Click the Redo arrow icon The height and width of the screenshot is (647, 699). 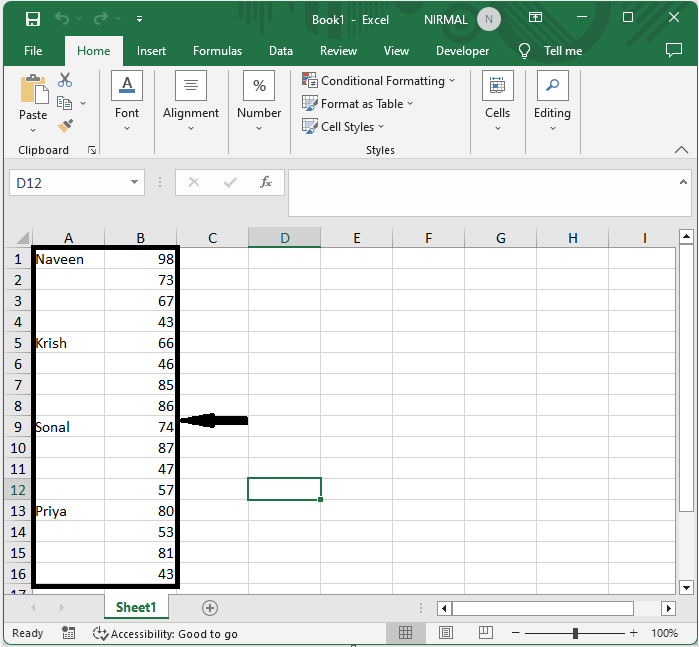(101, 19)
